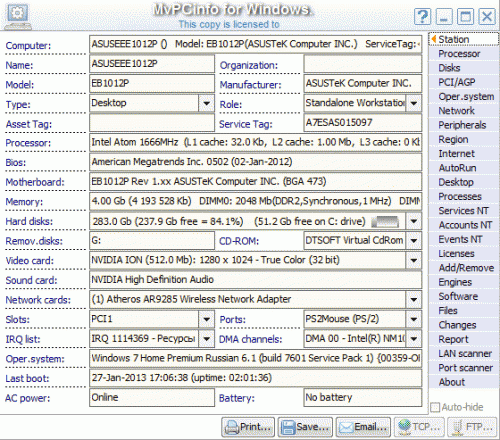
Task: Open the DMA channels dropdown
Action: click(x=414, y=339)
